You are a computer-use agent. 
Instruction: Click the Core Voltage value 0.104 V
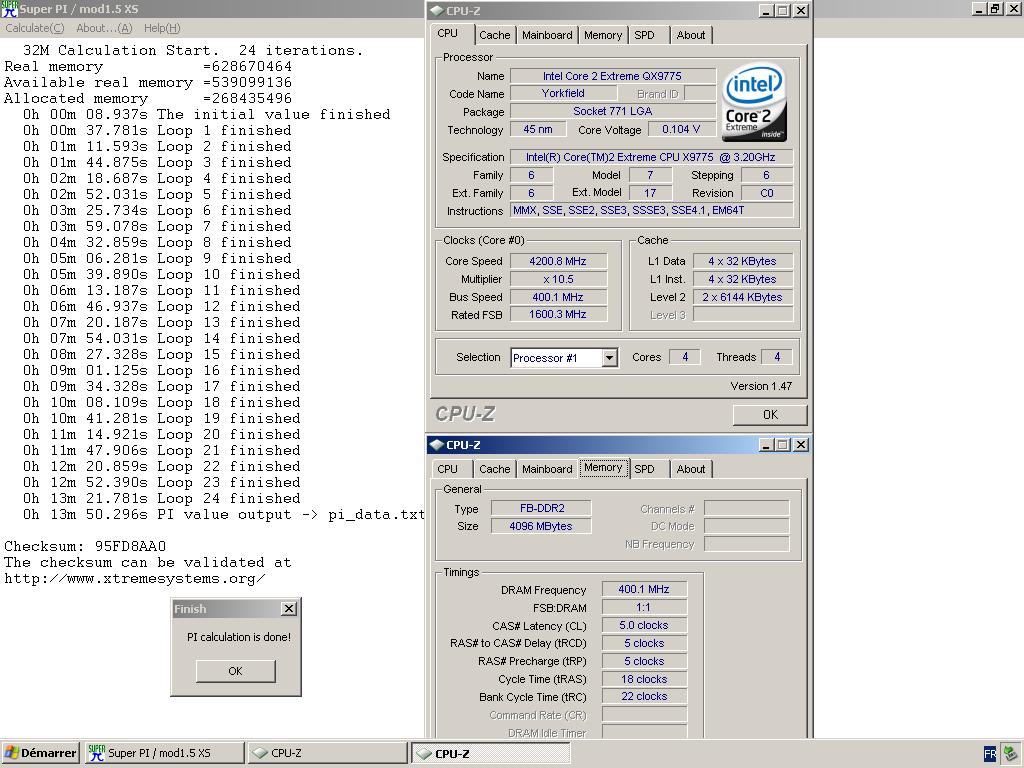coord(681,129)
